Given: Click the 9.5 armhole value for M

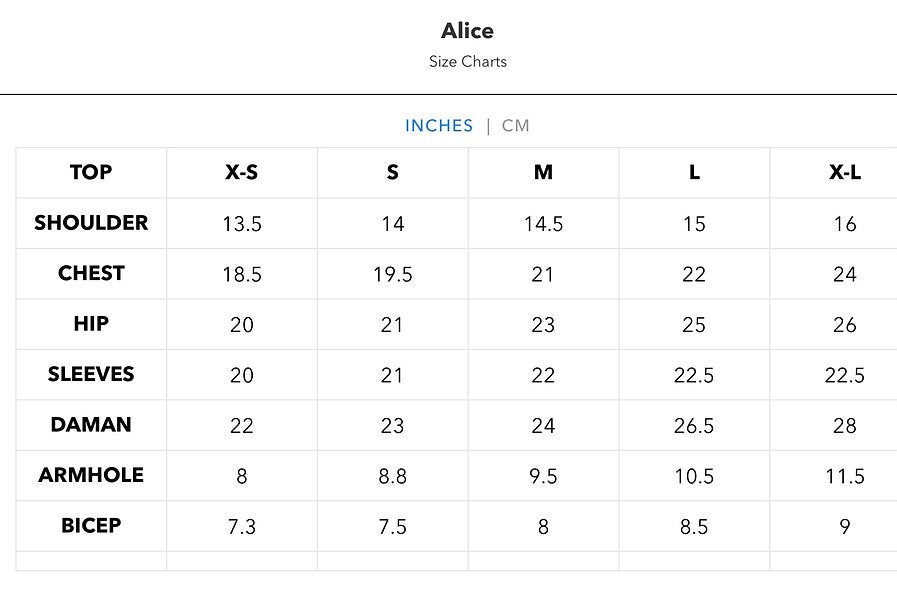Looking at the screenshot, I should [x=543, y=476].
